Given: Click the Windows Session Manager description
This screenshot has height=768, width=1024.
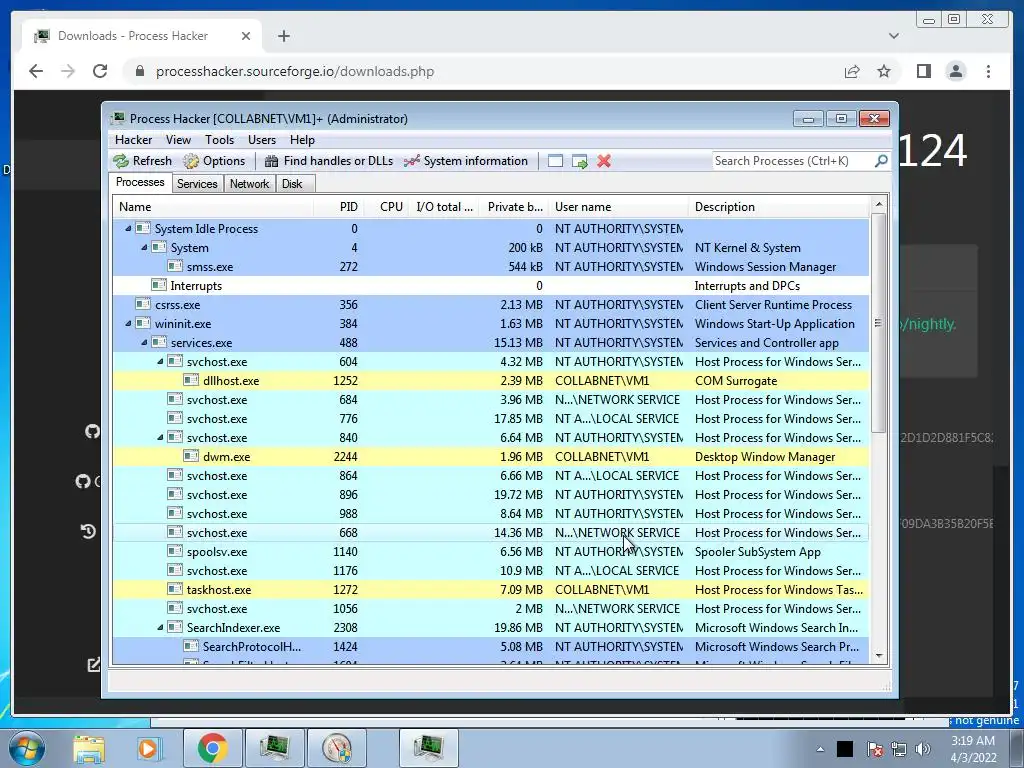Looking at the screenshot, I should point(765,266).
